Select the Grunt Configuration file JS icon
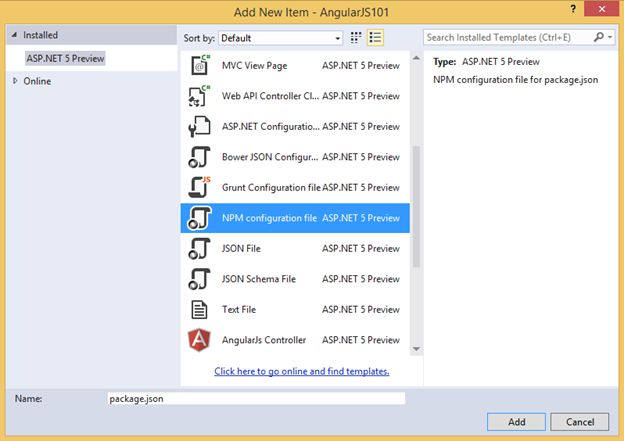The width and height of the screenshot is (624, 441). pos(199,187)
